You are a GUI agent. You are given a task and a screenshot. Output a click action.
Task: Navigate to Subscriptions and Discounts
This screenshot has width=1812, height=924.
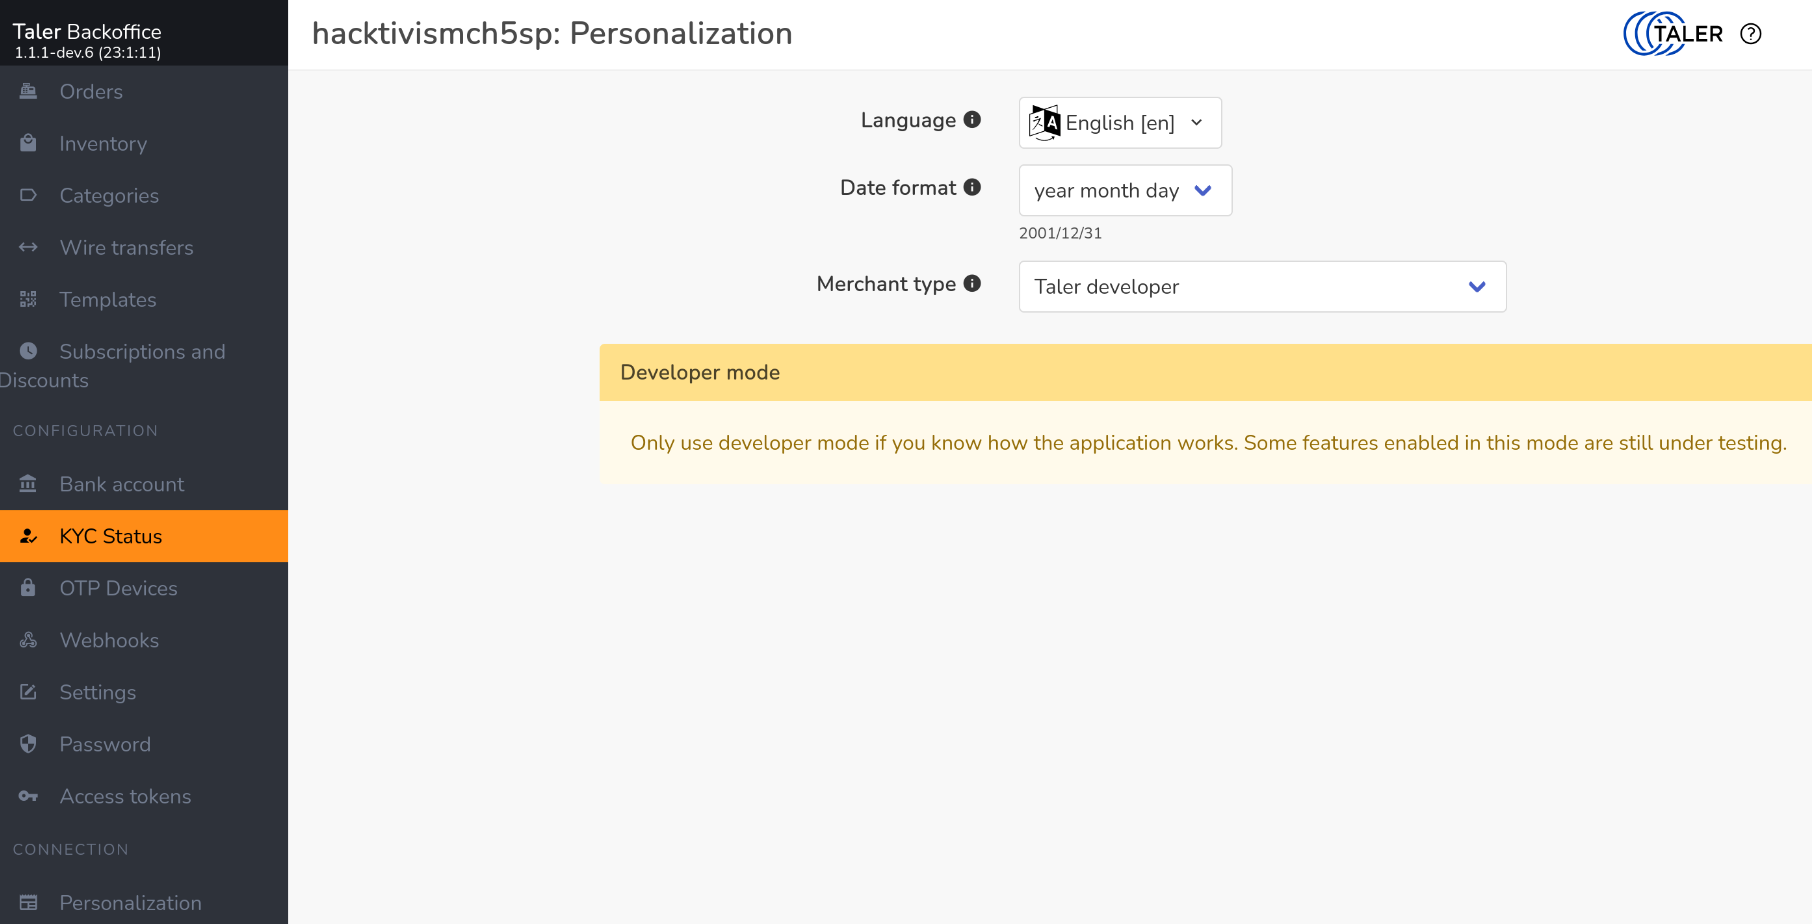[x=142, y=352]
